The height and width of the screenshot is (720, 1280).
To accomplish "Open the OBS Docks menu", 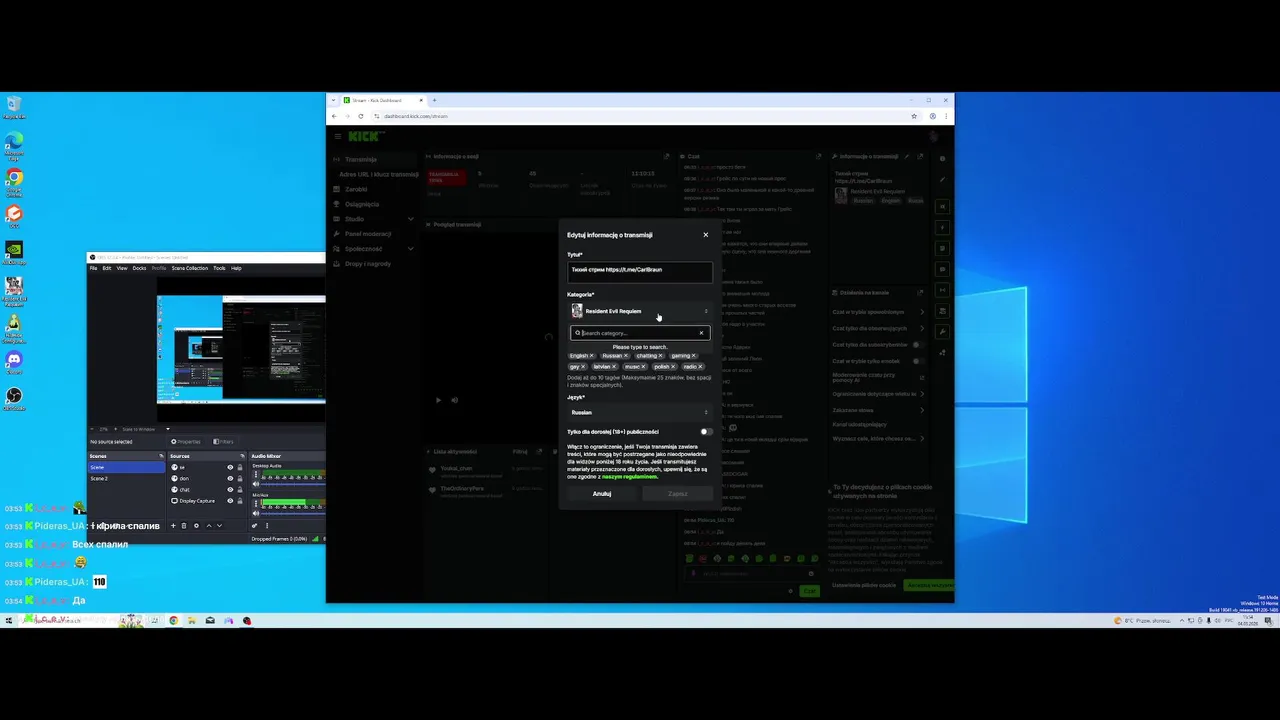I will pyautogui.click(x=139, y=268).
